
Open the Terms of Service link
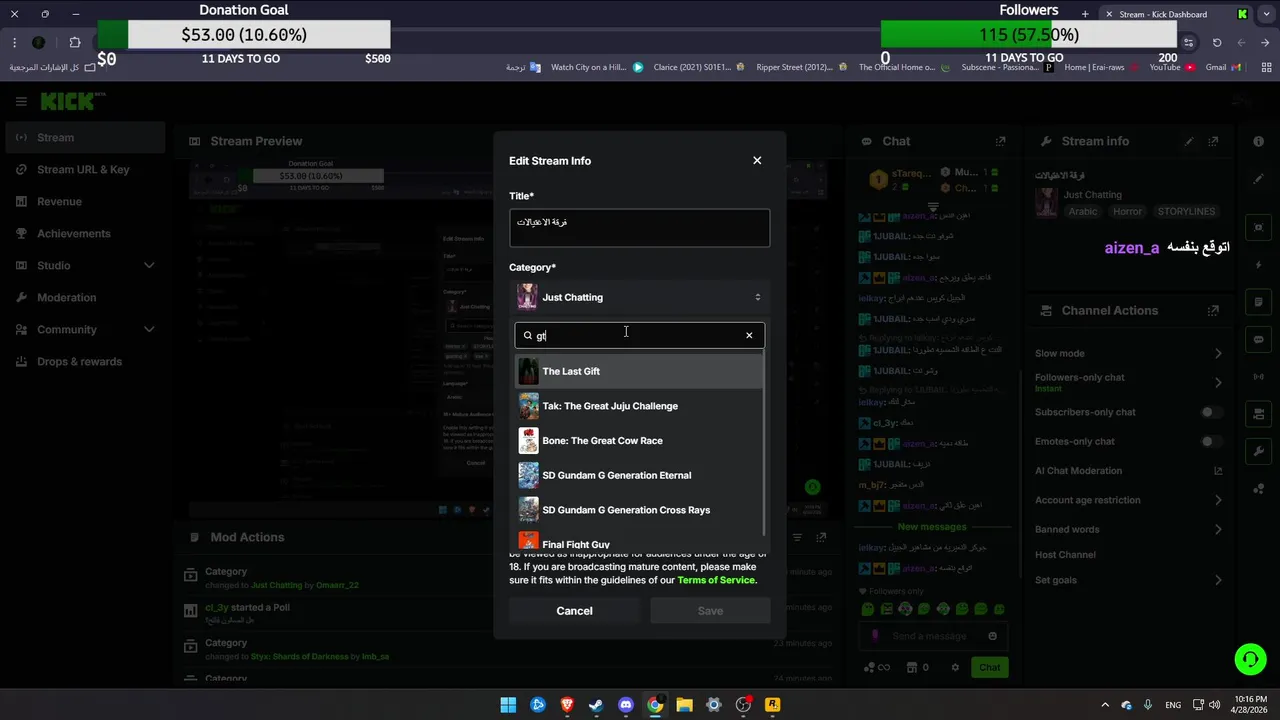coord(717,580)
